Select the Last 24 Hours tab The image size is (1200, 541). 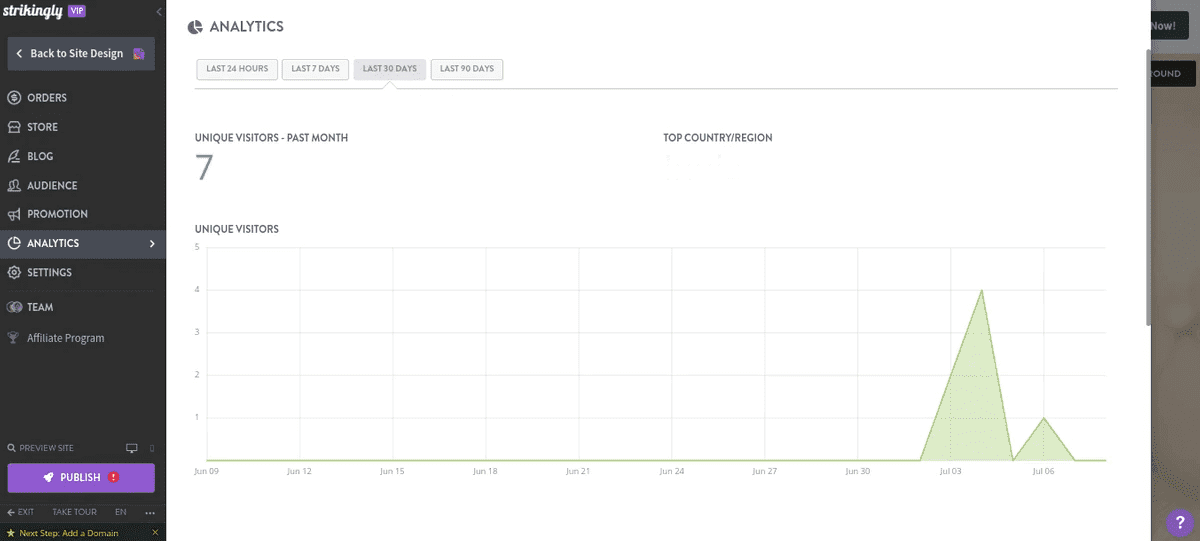coord(237,69)
